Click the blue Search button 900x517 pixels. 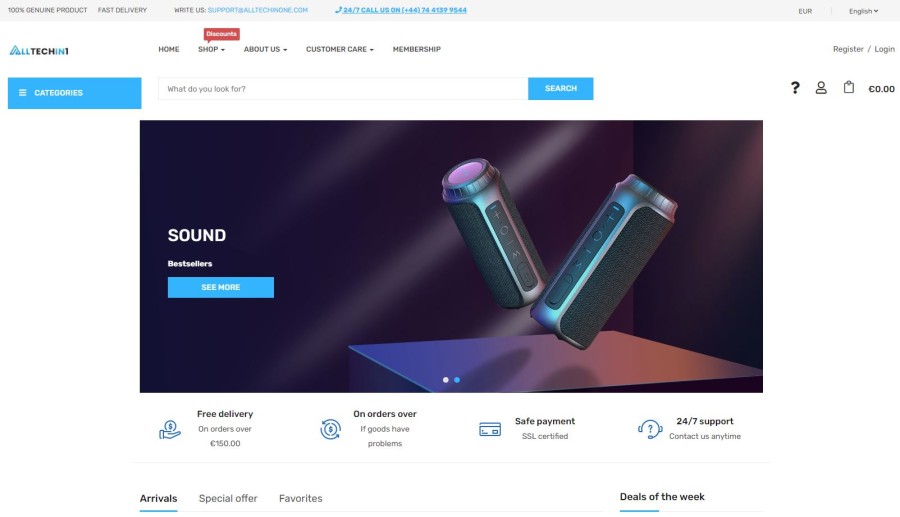[561, 88]
